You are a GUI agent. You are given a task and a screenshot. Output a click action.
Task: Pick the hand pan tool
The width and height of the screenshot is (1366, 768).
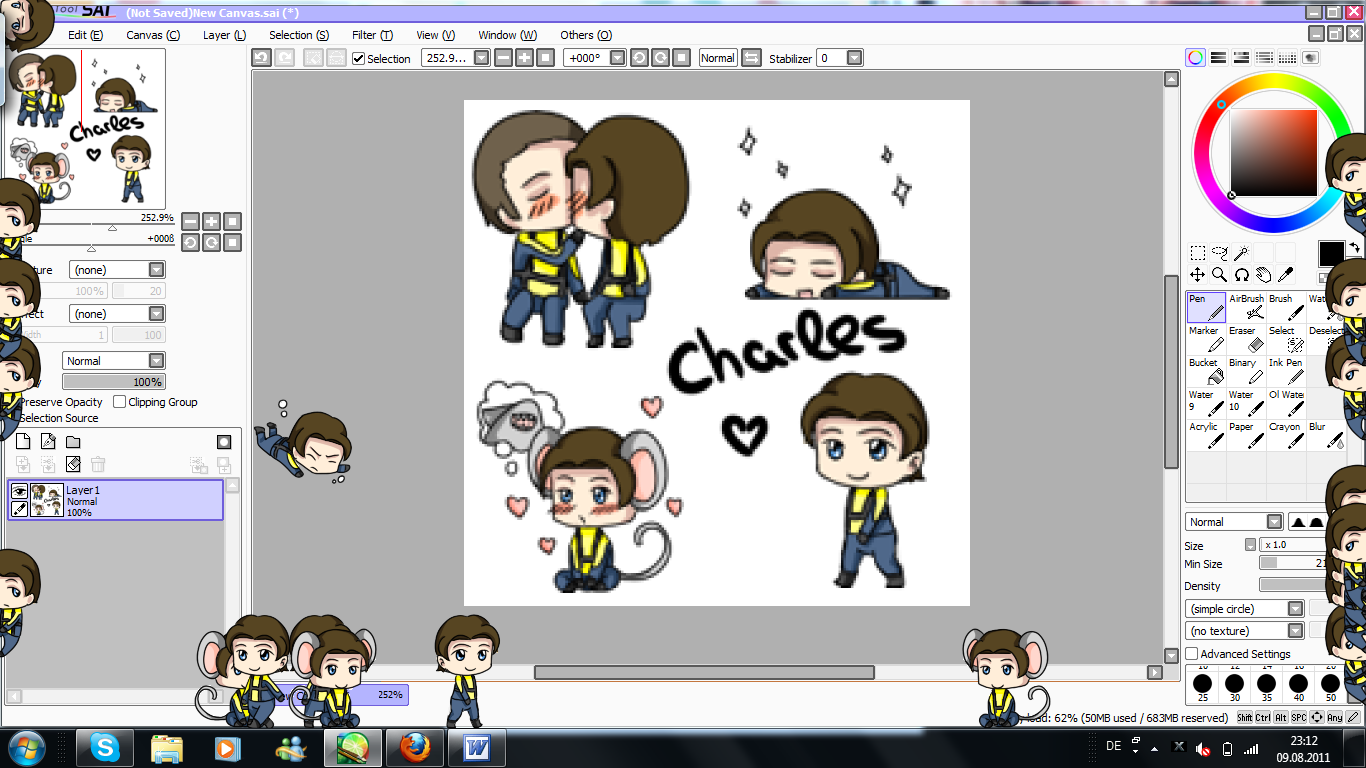[1264, 275]
